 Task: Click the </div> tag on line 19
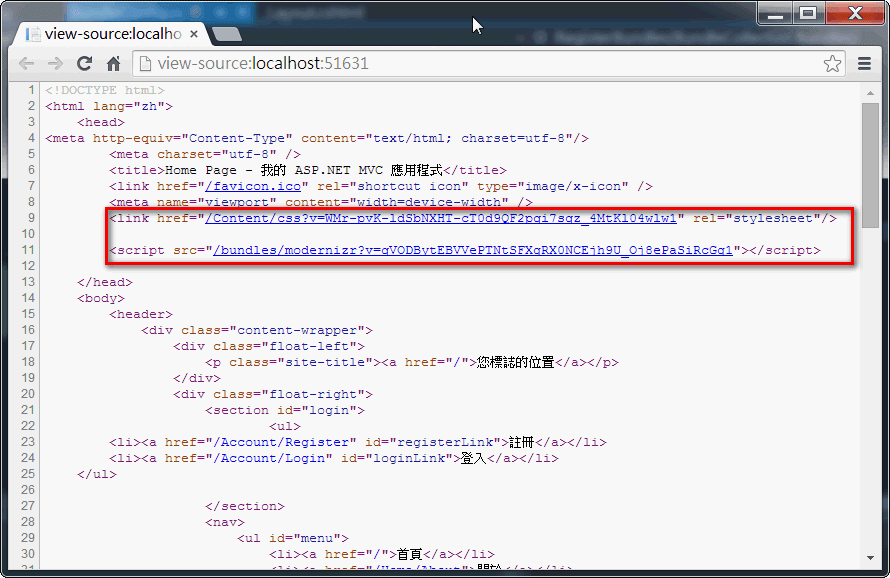197,378
